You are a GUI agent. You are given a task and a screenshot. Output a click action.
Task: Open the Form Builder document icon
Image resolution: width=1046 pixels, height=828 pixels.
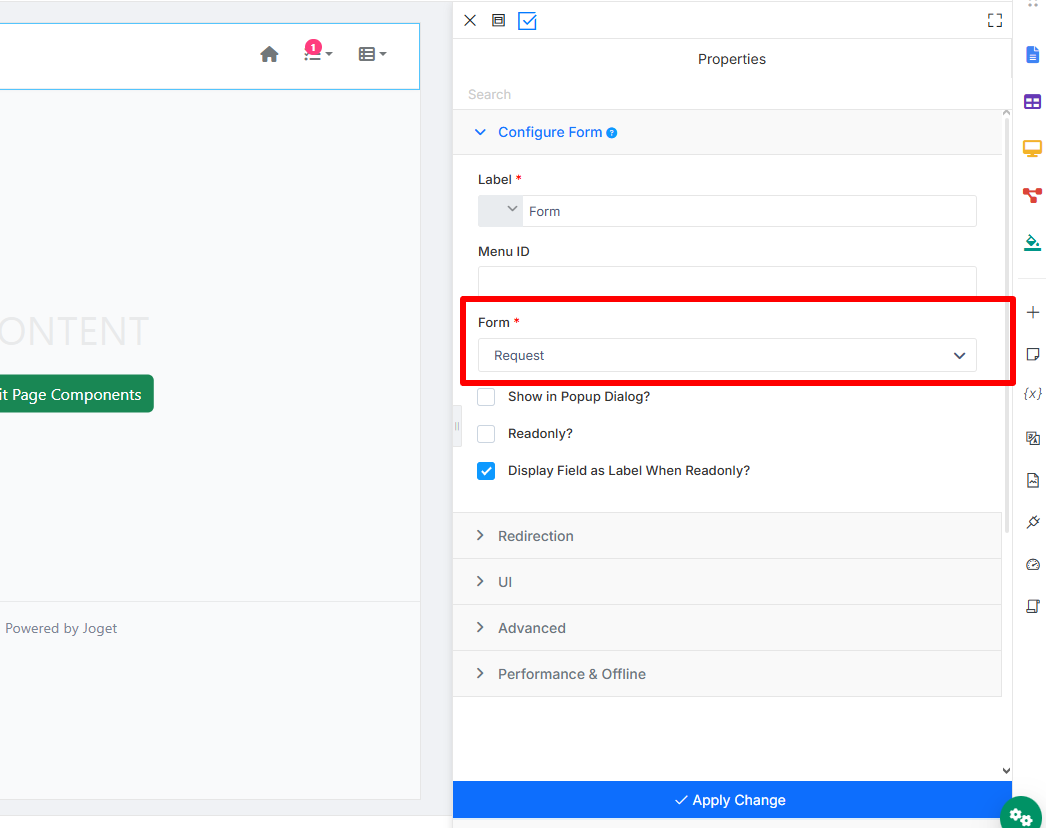pyautogui.click(x=1032, y=55)
